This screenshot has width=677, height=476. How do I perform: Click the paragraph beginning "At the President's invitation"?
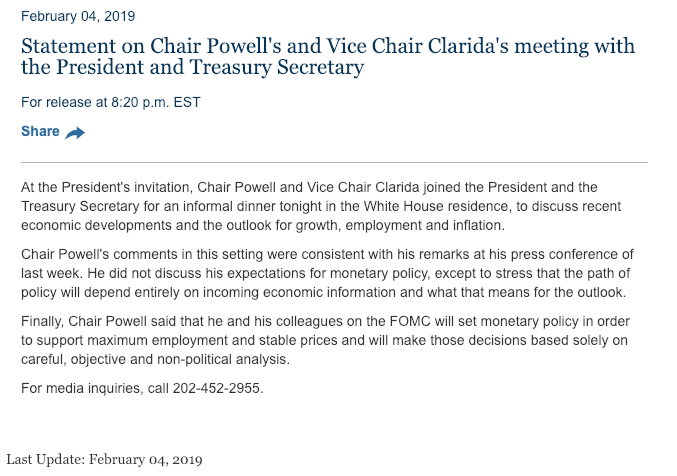(322, 206)
